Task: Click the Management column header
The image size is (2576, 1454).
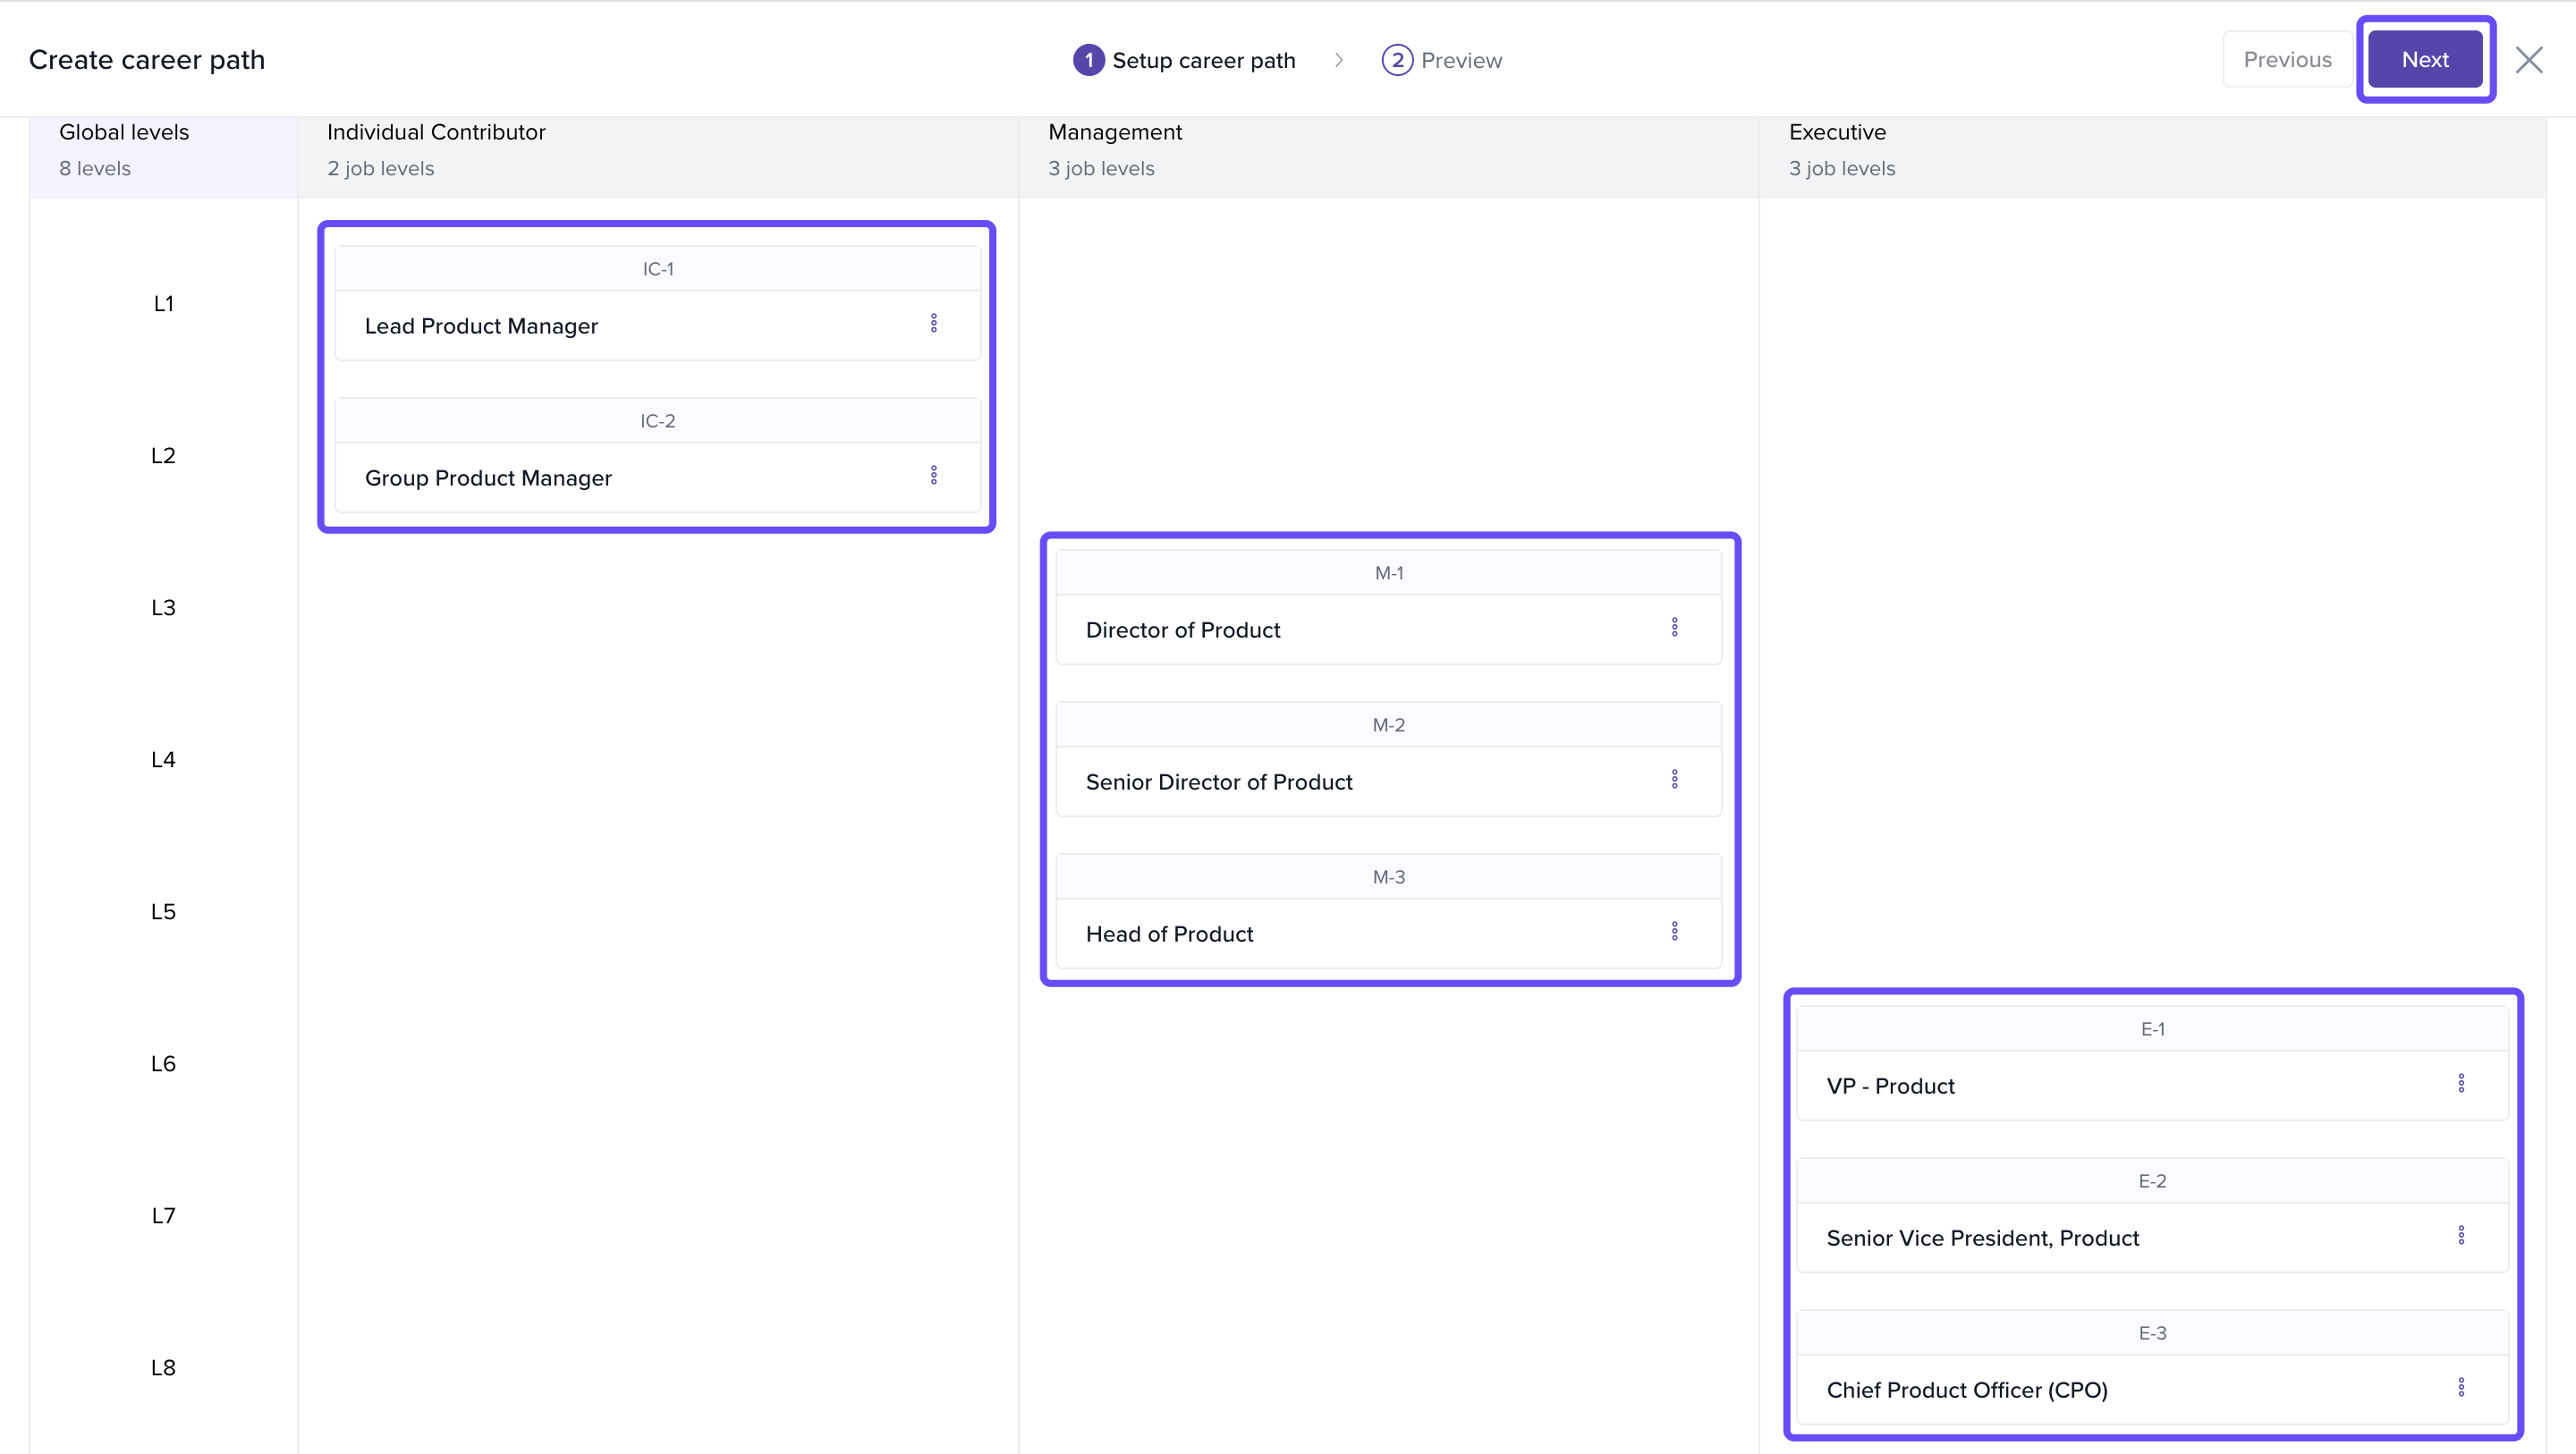Action: [x=1115, y=132]
